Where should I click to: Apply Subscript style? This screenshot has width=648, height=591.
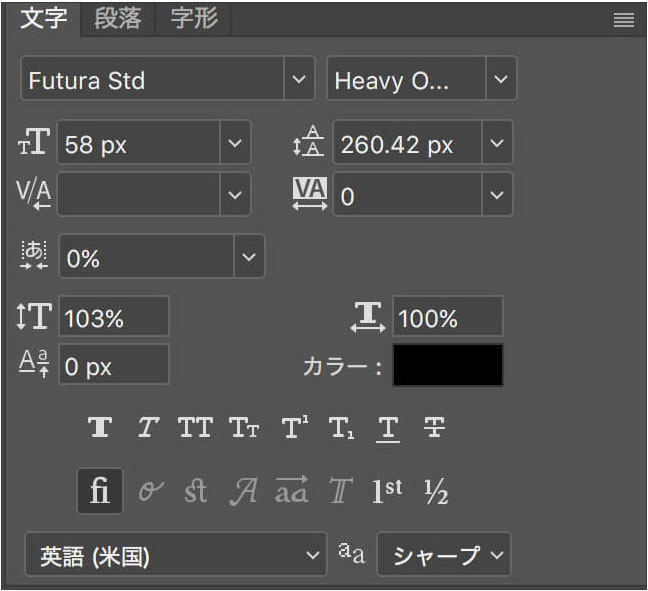(x=341, y=427)
